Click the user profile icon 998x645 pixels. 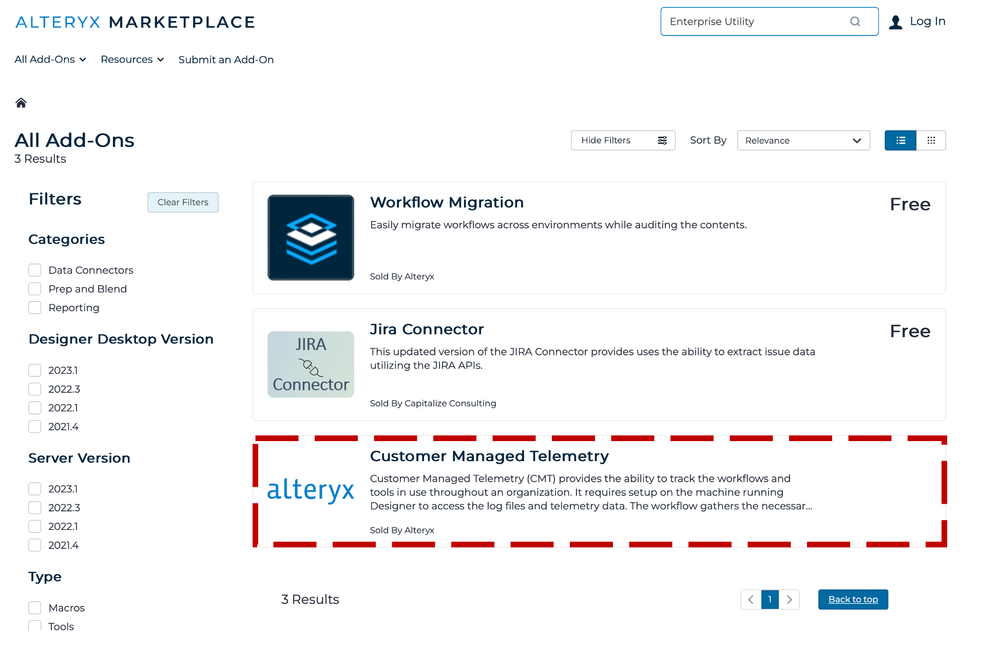(x=896, y=22)
